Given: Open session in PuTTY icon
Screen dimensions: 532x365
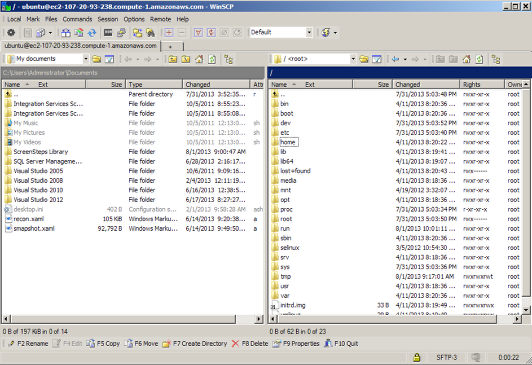Looking at the screenshot, I should coord(121,33).
